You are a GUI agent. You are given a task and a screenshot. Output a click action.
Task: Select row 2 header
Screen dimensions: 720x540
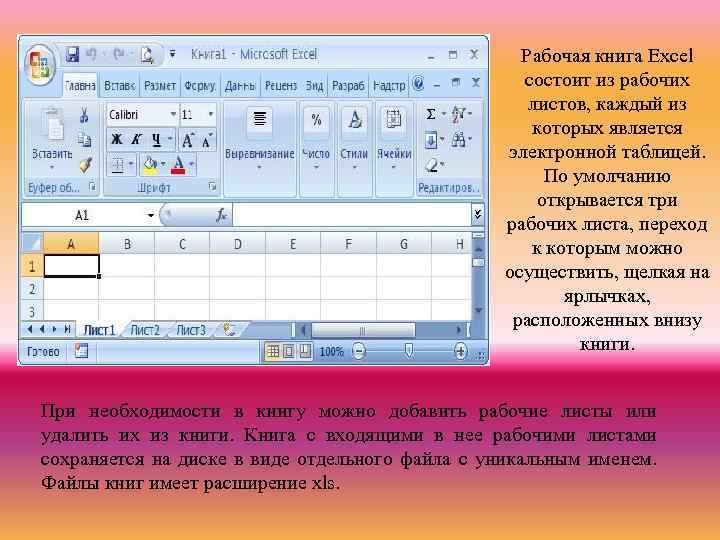[32, 289]
